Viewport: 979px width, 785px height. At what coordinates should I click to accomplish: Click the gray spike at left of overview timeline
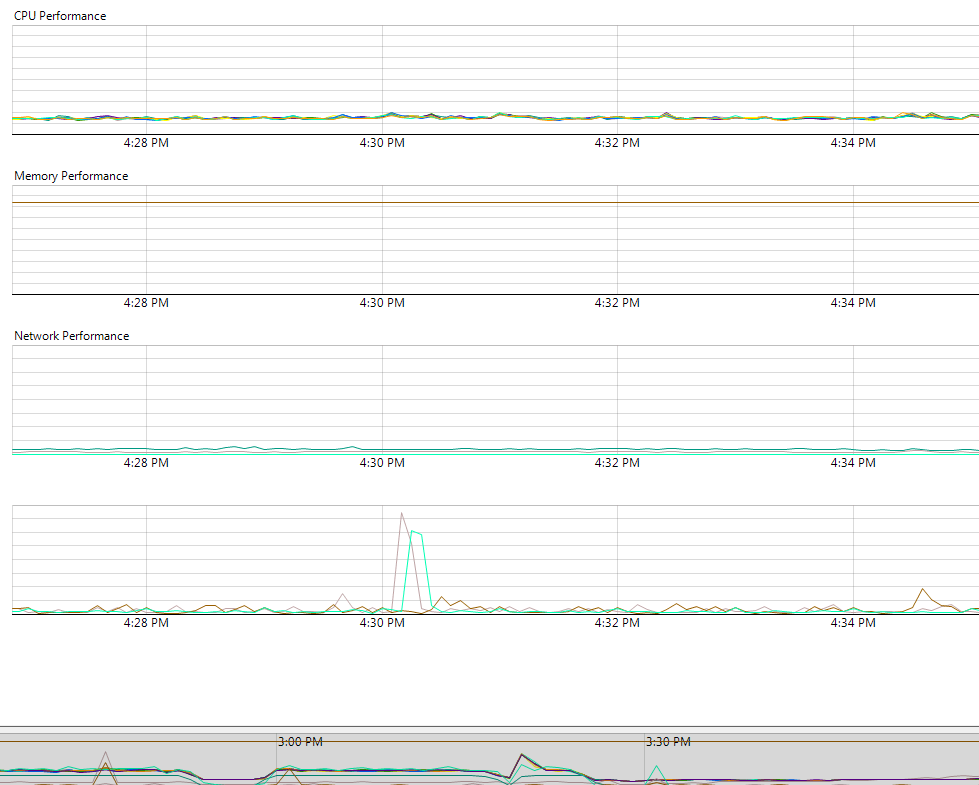[105, 753]
